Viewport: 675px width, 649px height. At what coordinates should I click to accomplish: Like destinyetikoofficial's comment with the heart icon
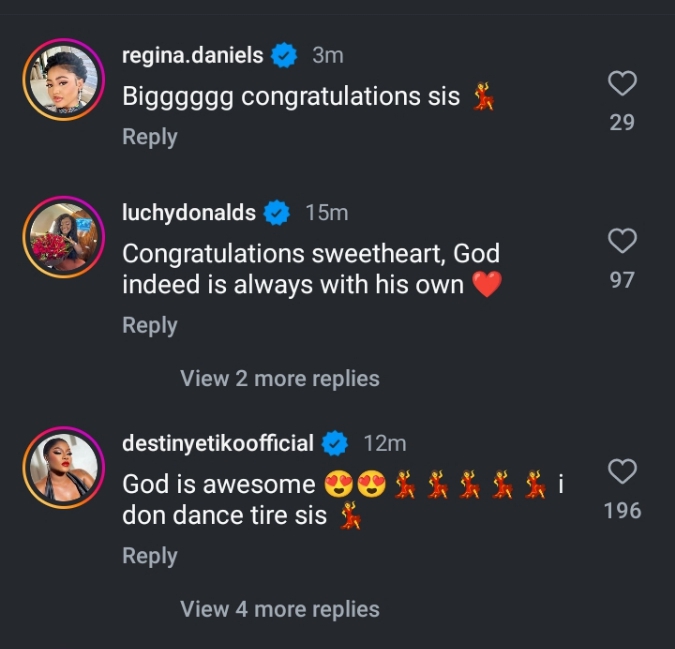click(622, 471)
